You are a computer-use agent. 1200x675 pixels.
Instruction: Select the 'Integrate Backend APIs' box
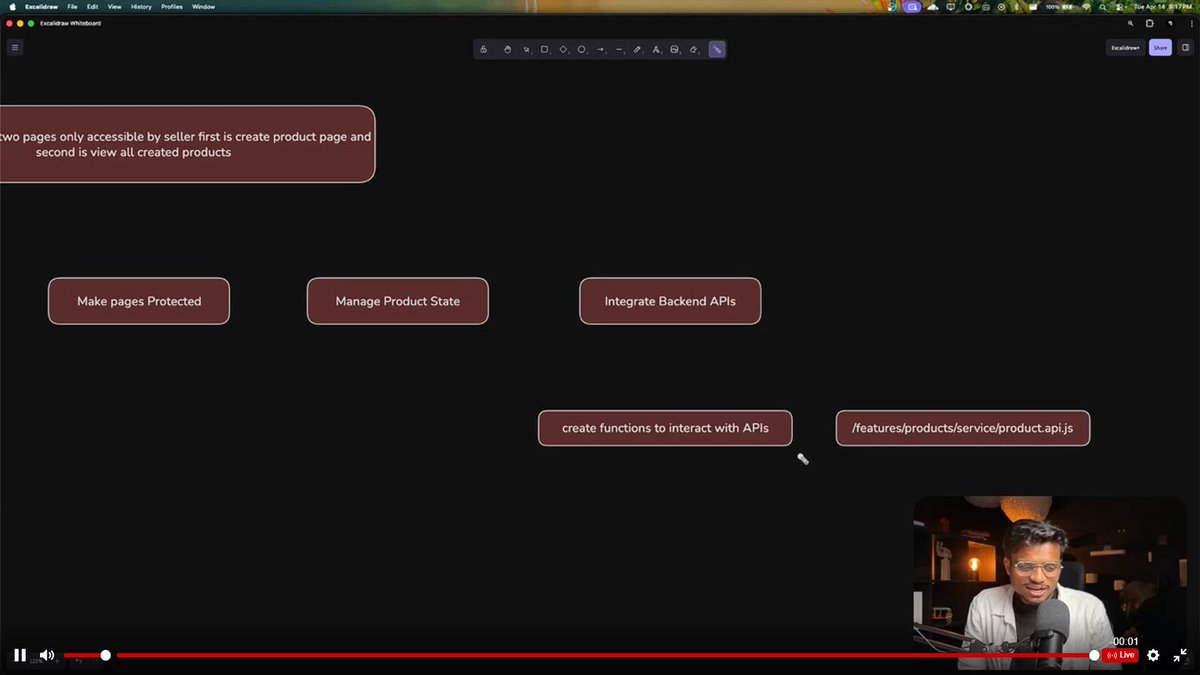(670, 301)
